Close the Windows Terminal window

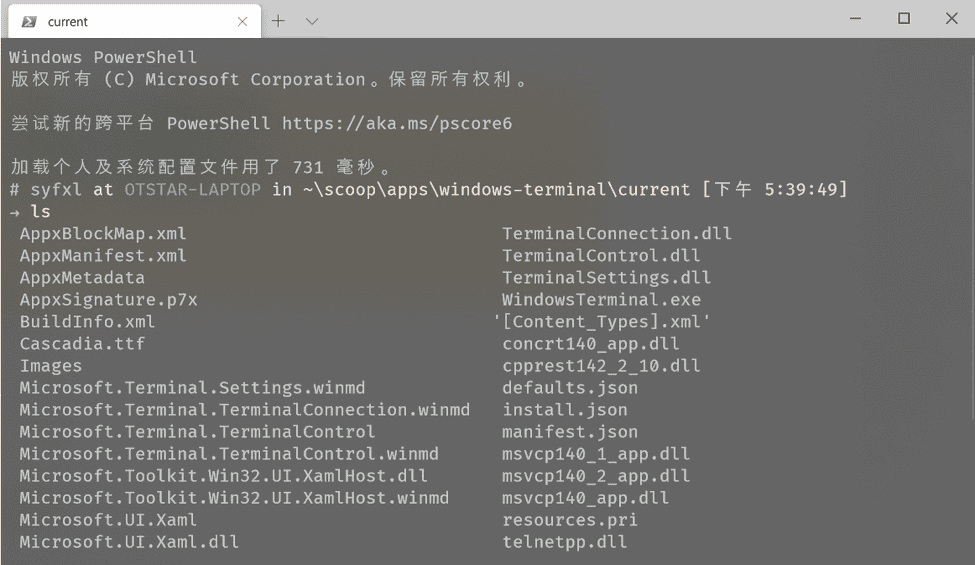click(951, 19)
